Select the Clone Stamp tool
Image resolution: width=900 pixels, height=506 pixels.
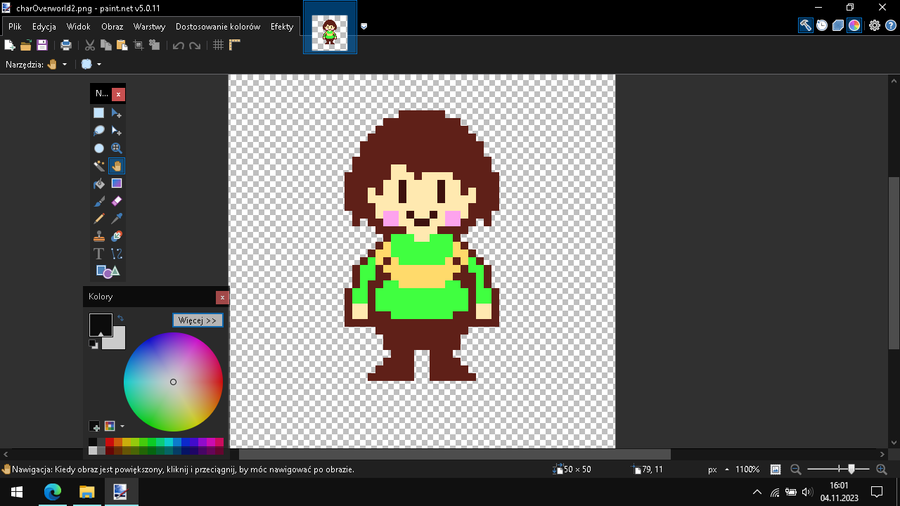click(x=99, y=236)
